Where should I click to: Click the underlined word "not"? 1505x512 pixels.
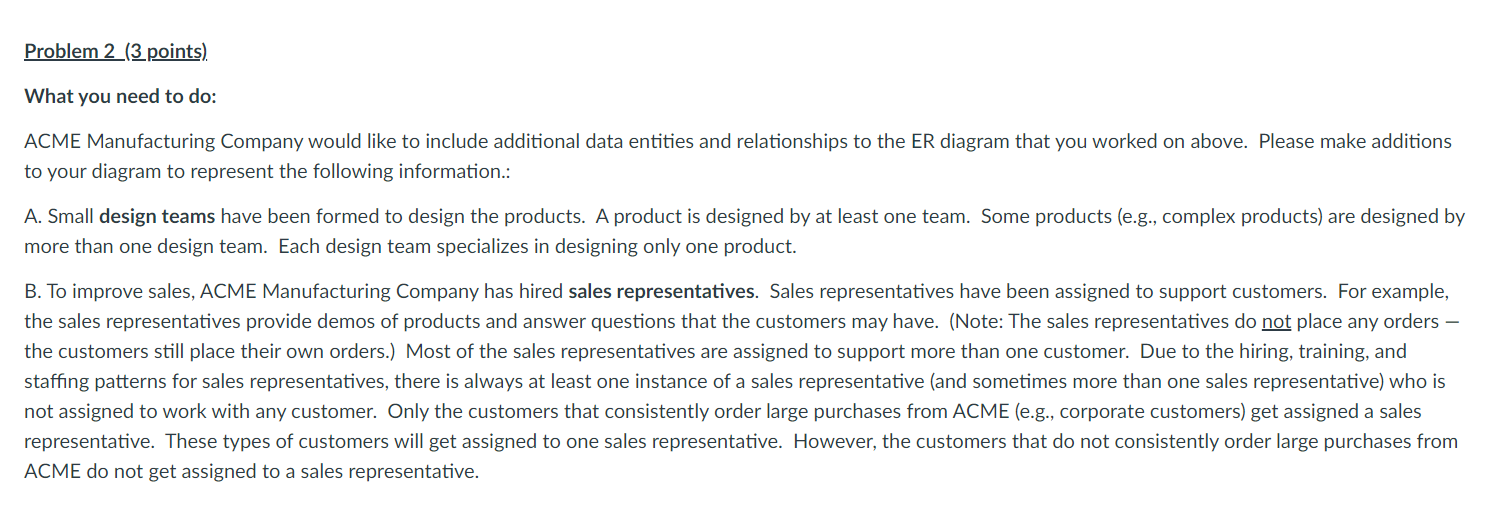[x=1276, y=321]
